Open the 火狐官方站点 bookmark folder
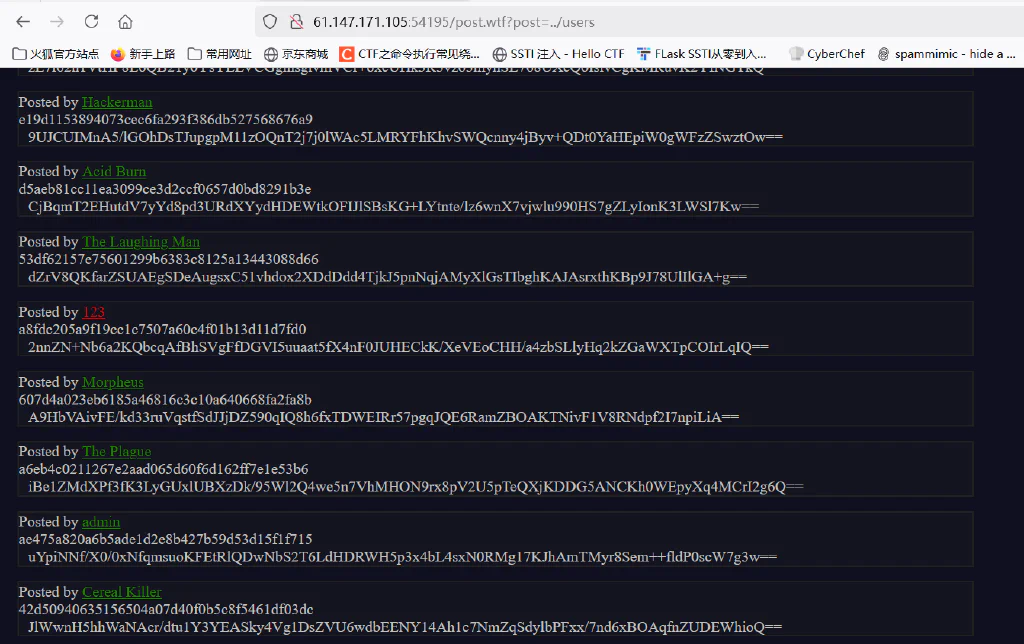The image size is (1024, 644). tap(56, 54)
